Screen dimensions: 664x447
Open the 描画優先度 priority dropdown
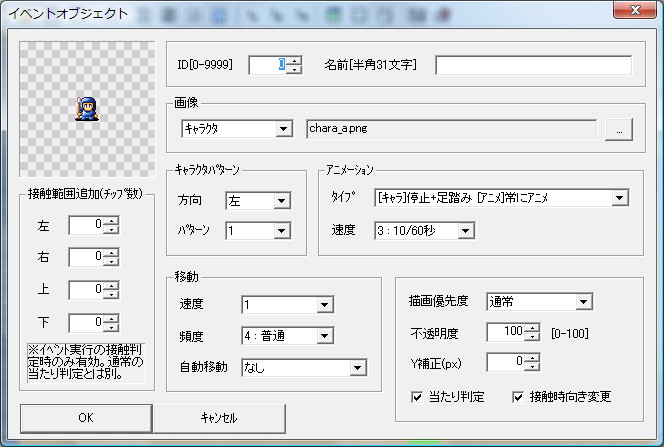[x=540, y=302]
